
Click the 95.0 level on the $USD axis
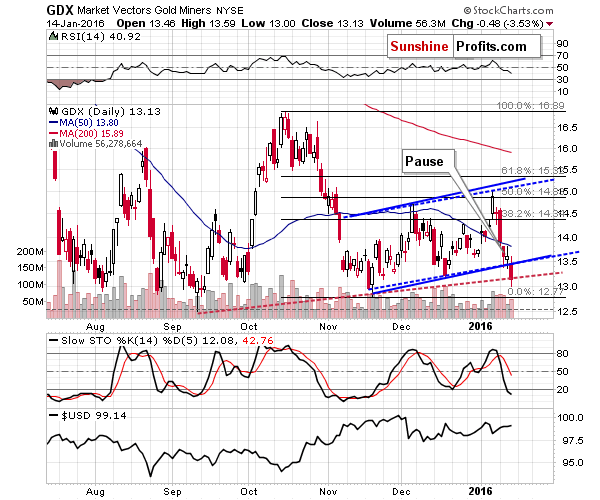[572, 463]
